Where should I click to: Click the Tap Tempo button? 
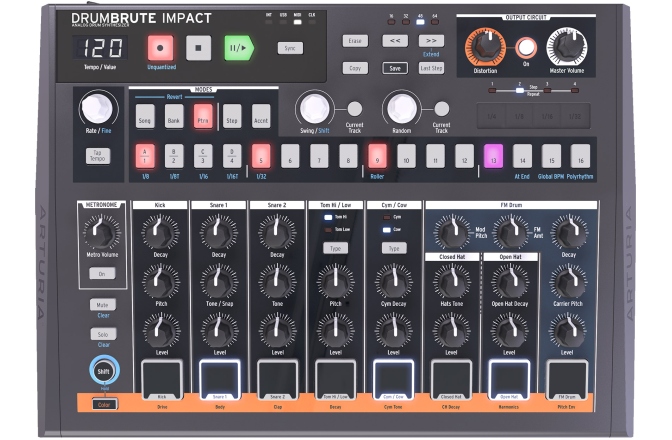coord(98,156)
